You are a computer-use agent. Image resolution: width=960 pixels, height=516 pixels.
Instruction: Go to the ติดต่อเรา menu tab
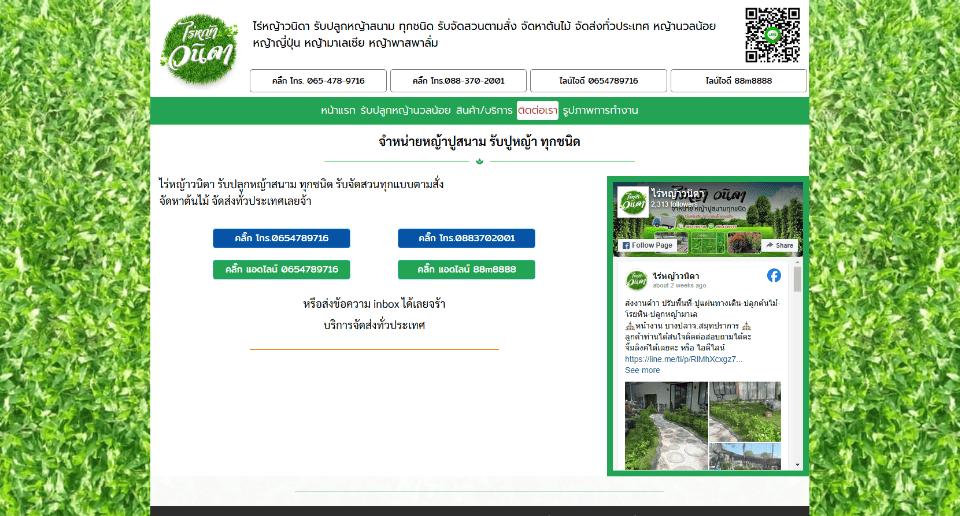[537, 110]
